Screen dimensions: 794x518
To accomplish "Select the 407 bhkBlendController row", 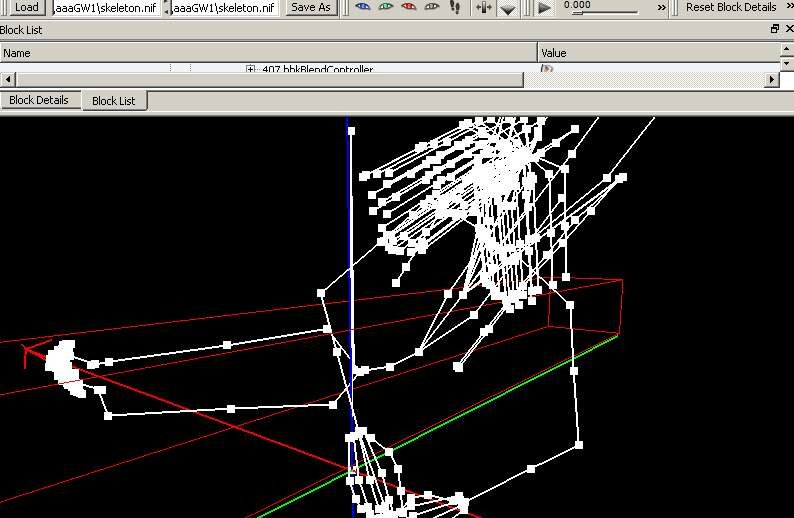I will pyautogui.click(x=390, y=68).
